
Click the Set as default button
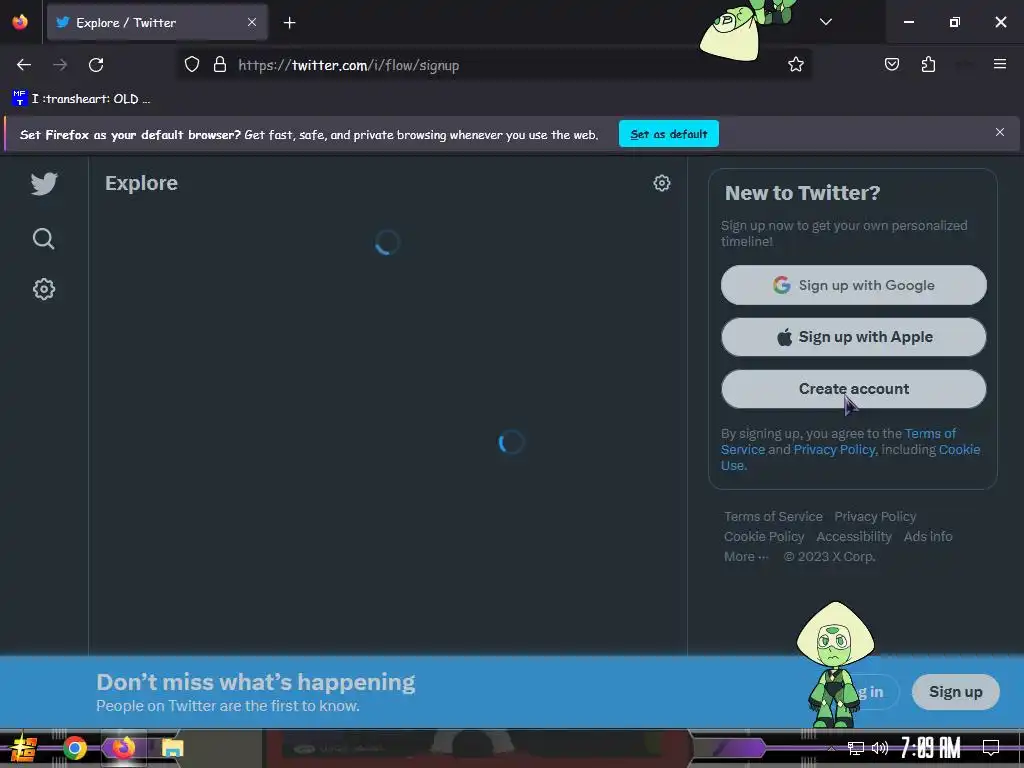tap(669, 134)
